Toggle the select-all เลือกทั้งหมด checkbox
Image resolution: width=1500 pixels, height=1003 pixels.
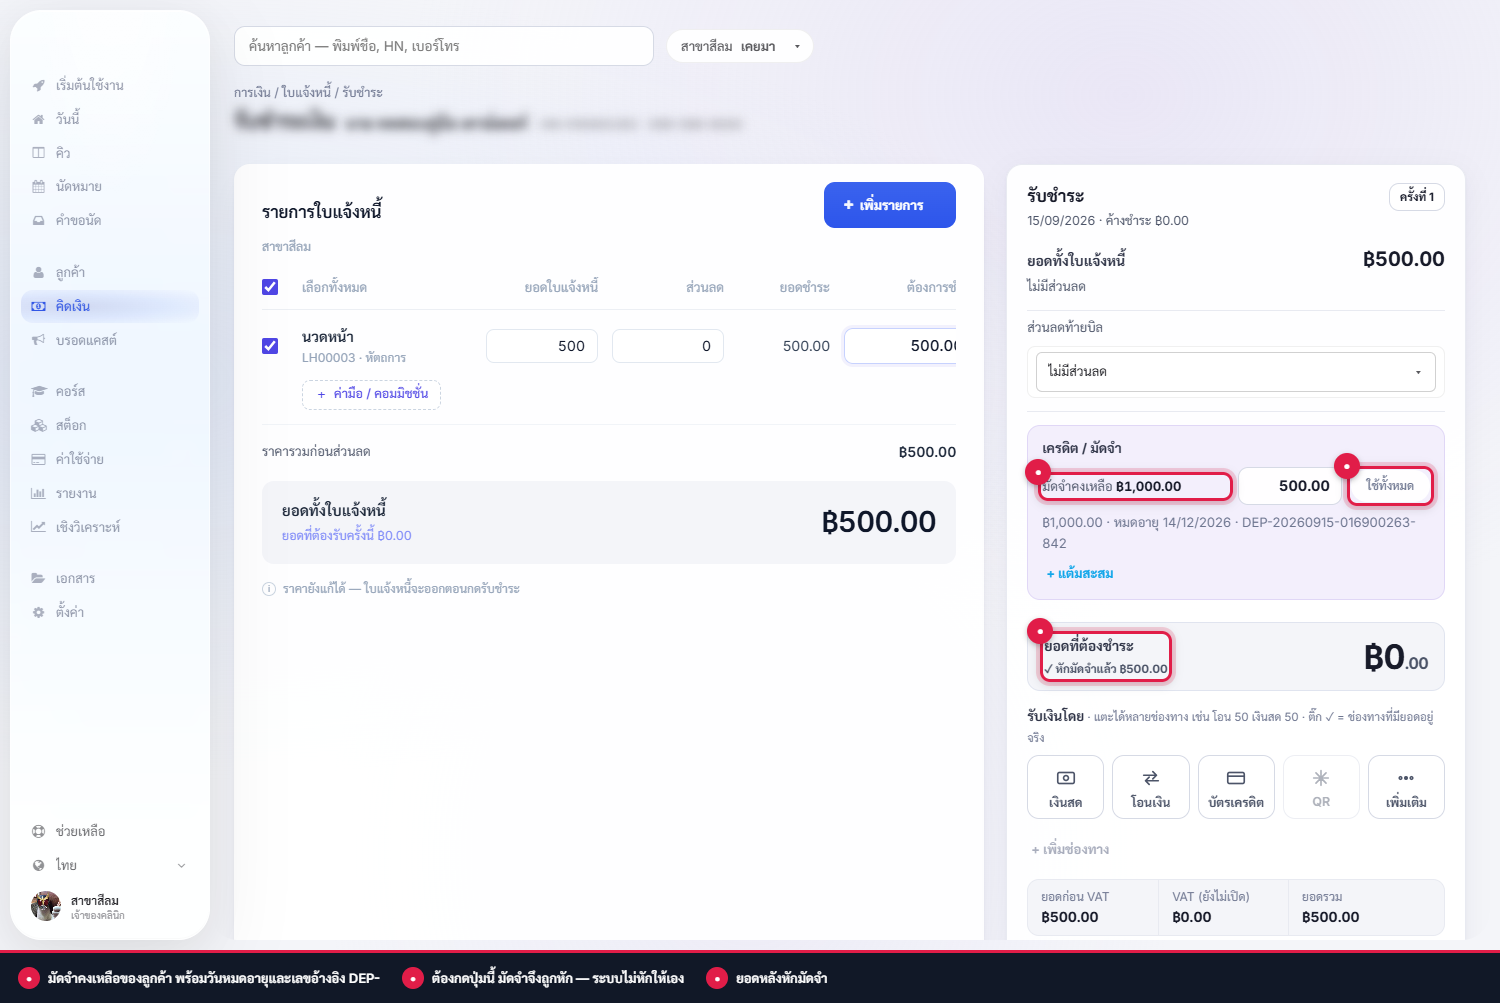coord(270,287)
